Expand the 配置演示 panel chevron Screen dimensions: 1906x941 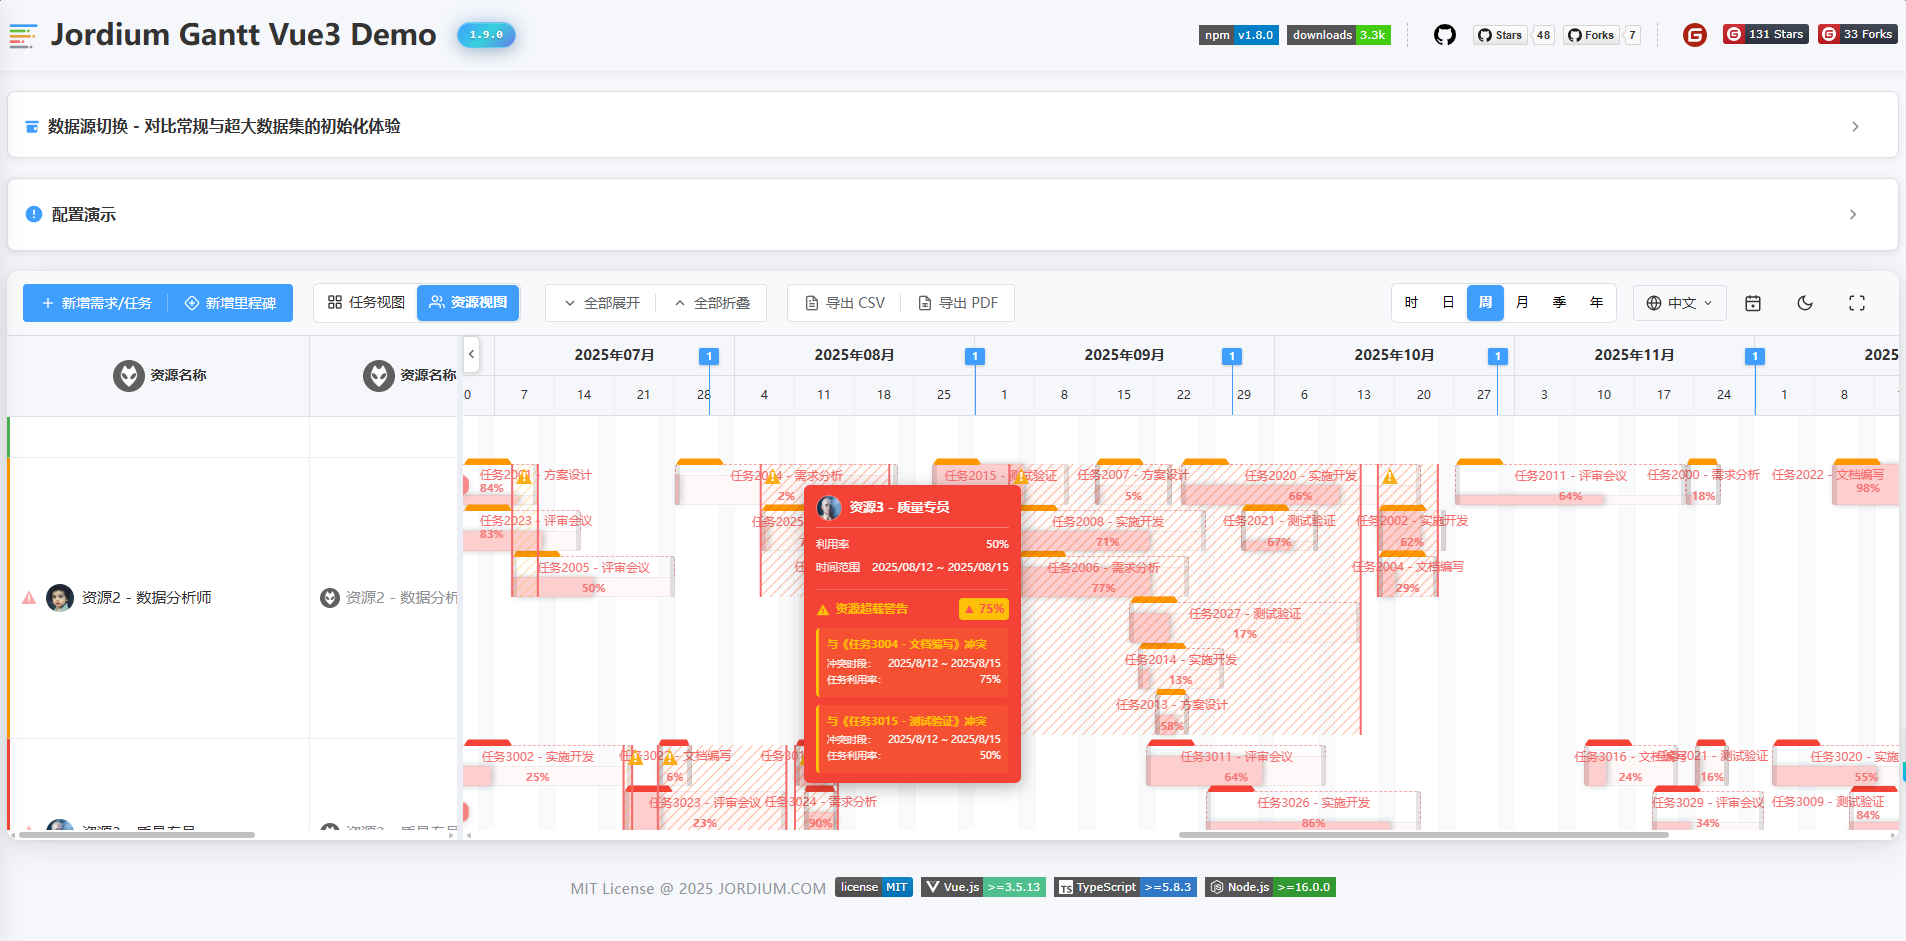(1853, 214)
